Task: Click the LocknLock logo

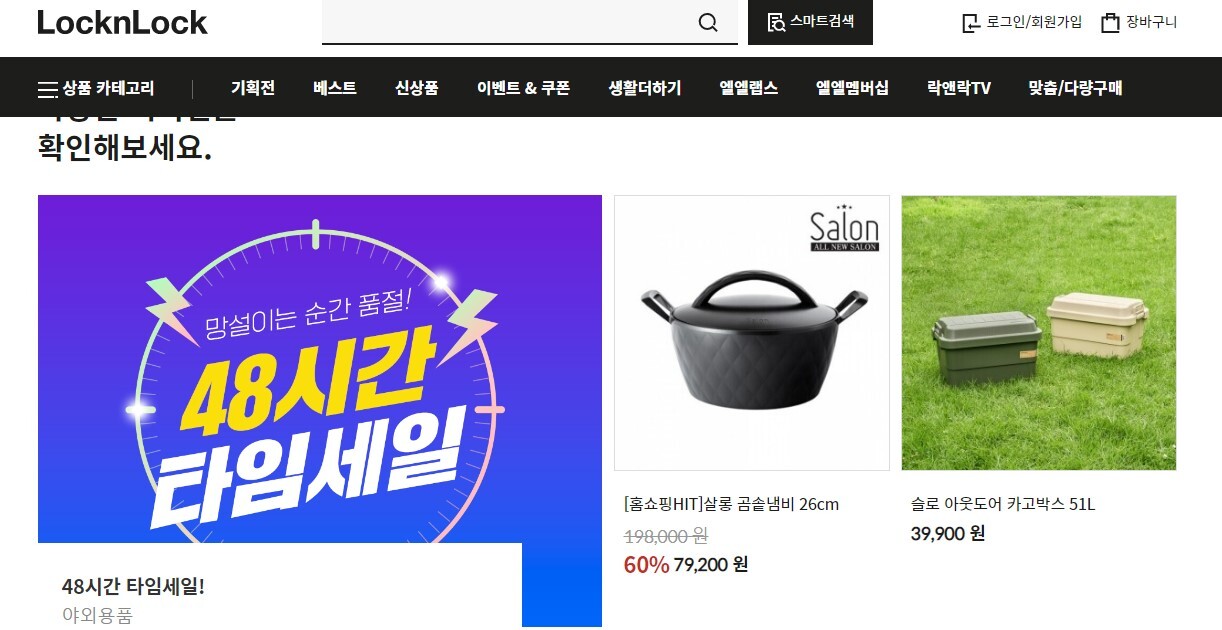Action: tap(122, 22)
